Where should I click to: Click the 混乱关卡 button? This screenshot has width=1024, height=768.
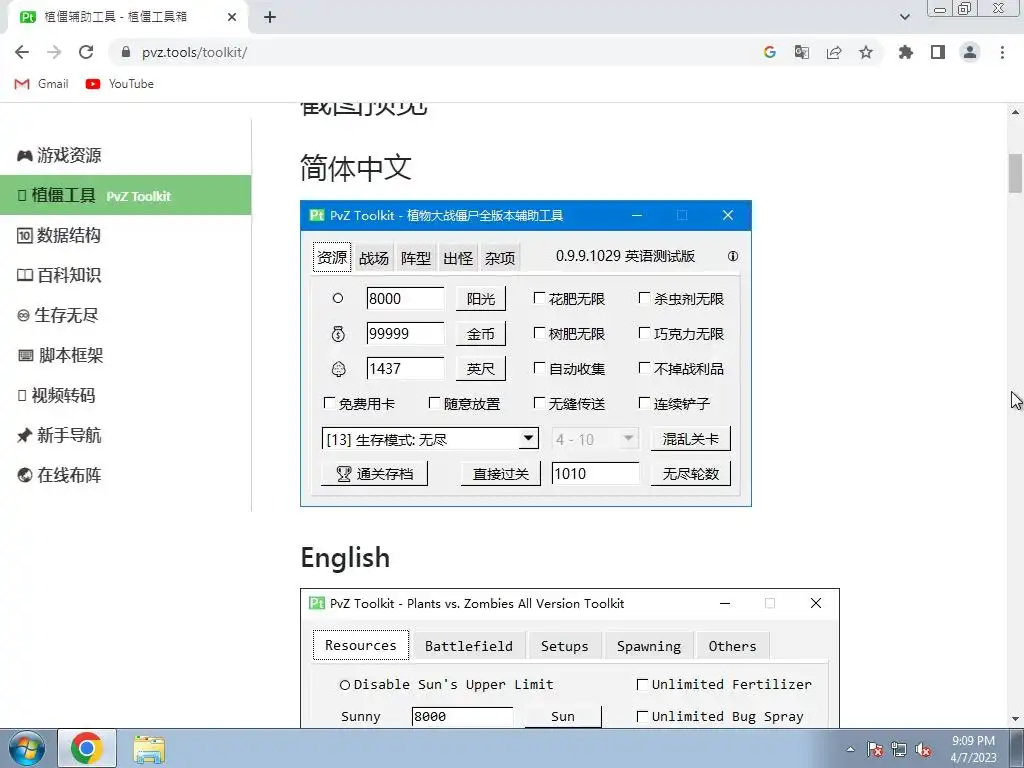[690, 439]
